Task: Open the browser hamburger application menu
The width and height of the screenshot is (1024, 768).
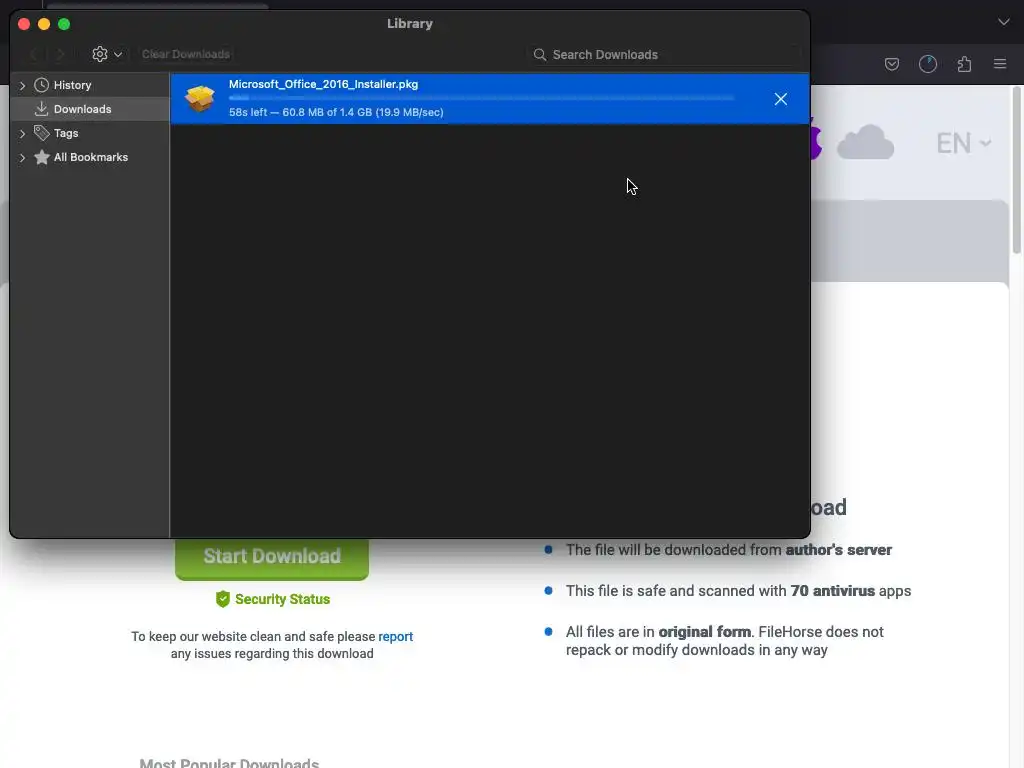Action: click(x=1000, y=64)
